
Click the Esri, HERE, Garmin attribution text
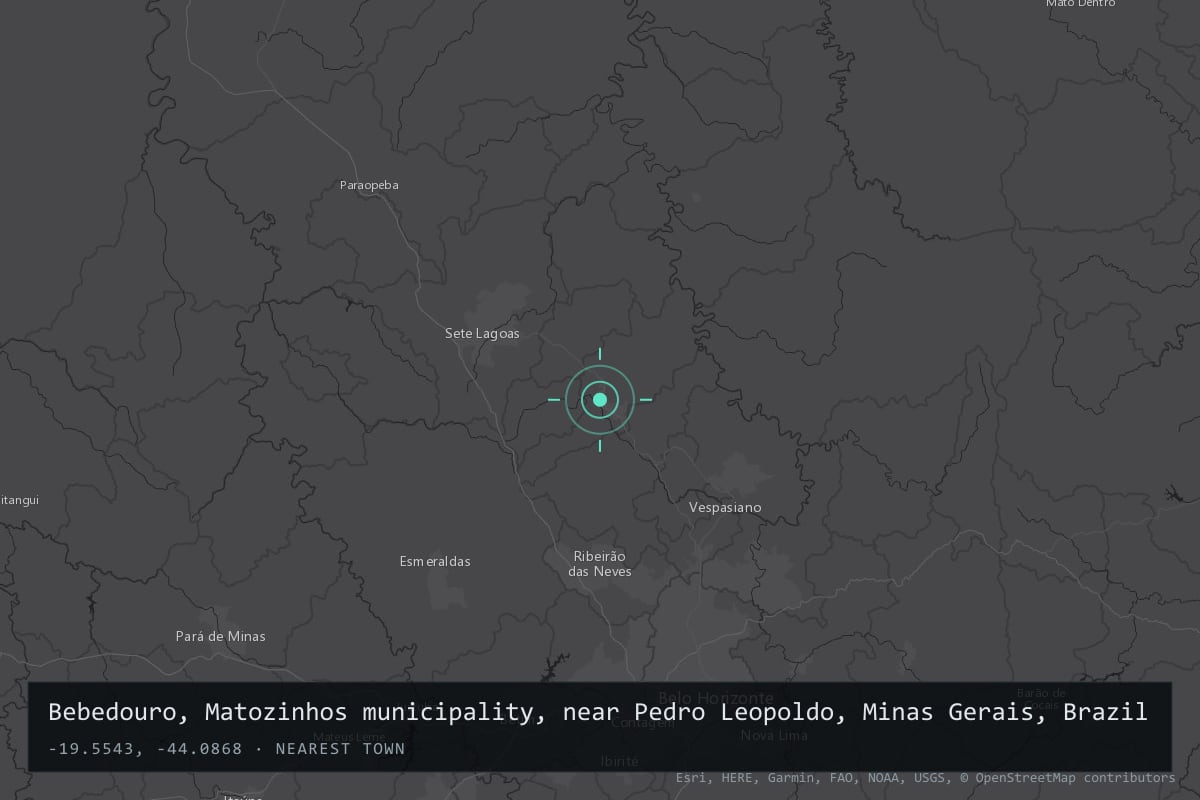click(925, 777)
